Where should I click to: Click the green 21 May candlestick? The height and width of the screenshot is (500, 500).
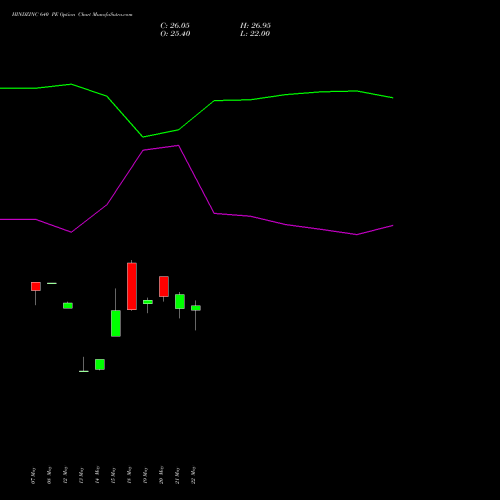[180, 301]
